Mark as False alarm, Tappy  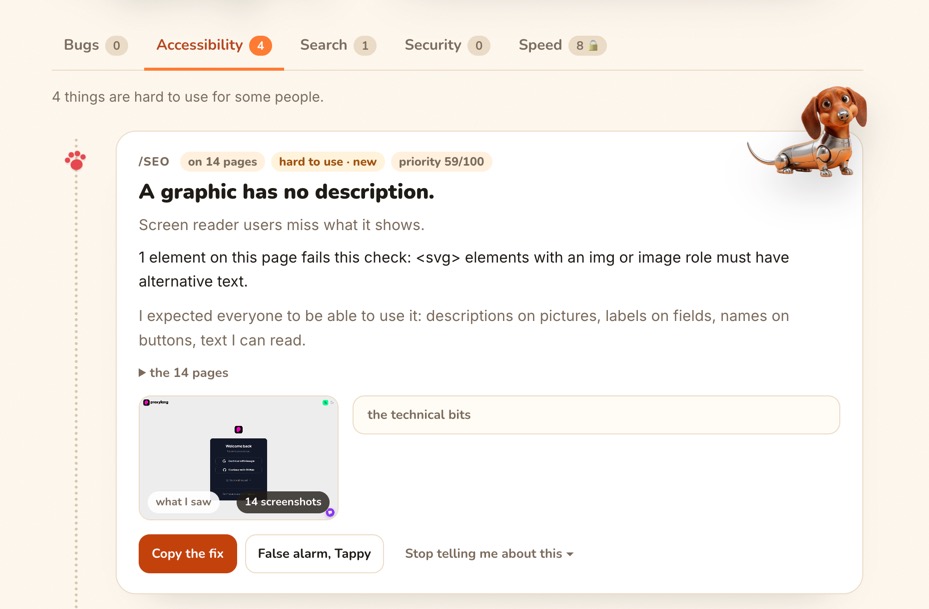[315, 554]
